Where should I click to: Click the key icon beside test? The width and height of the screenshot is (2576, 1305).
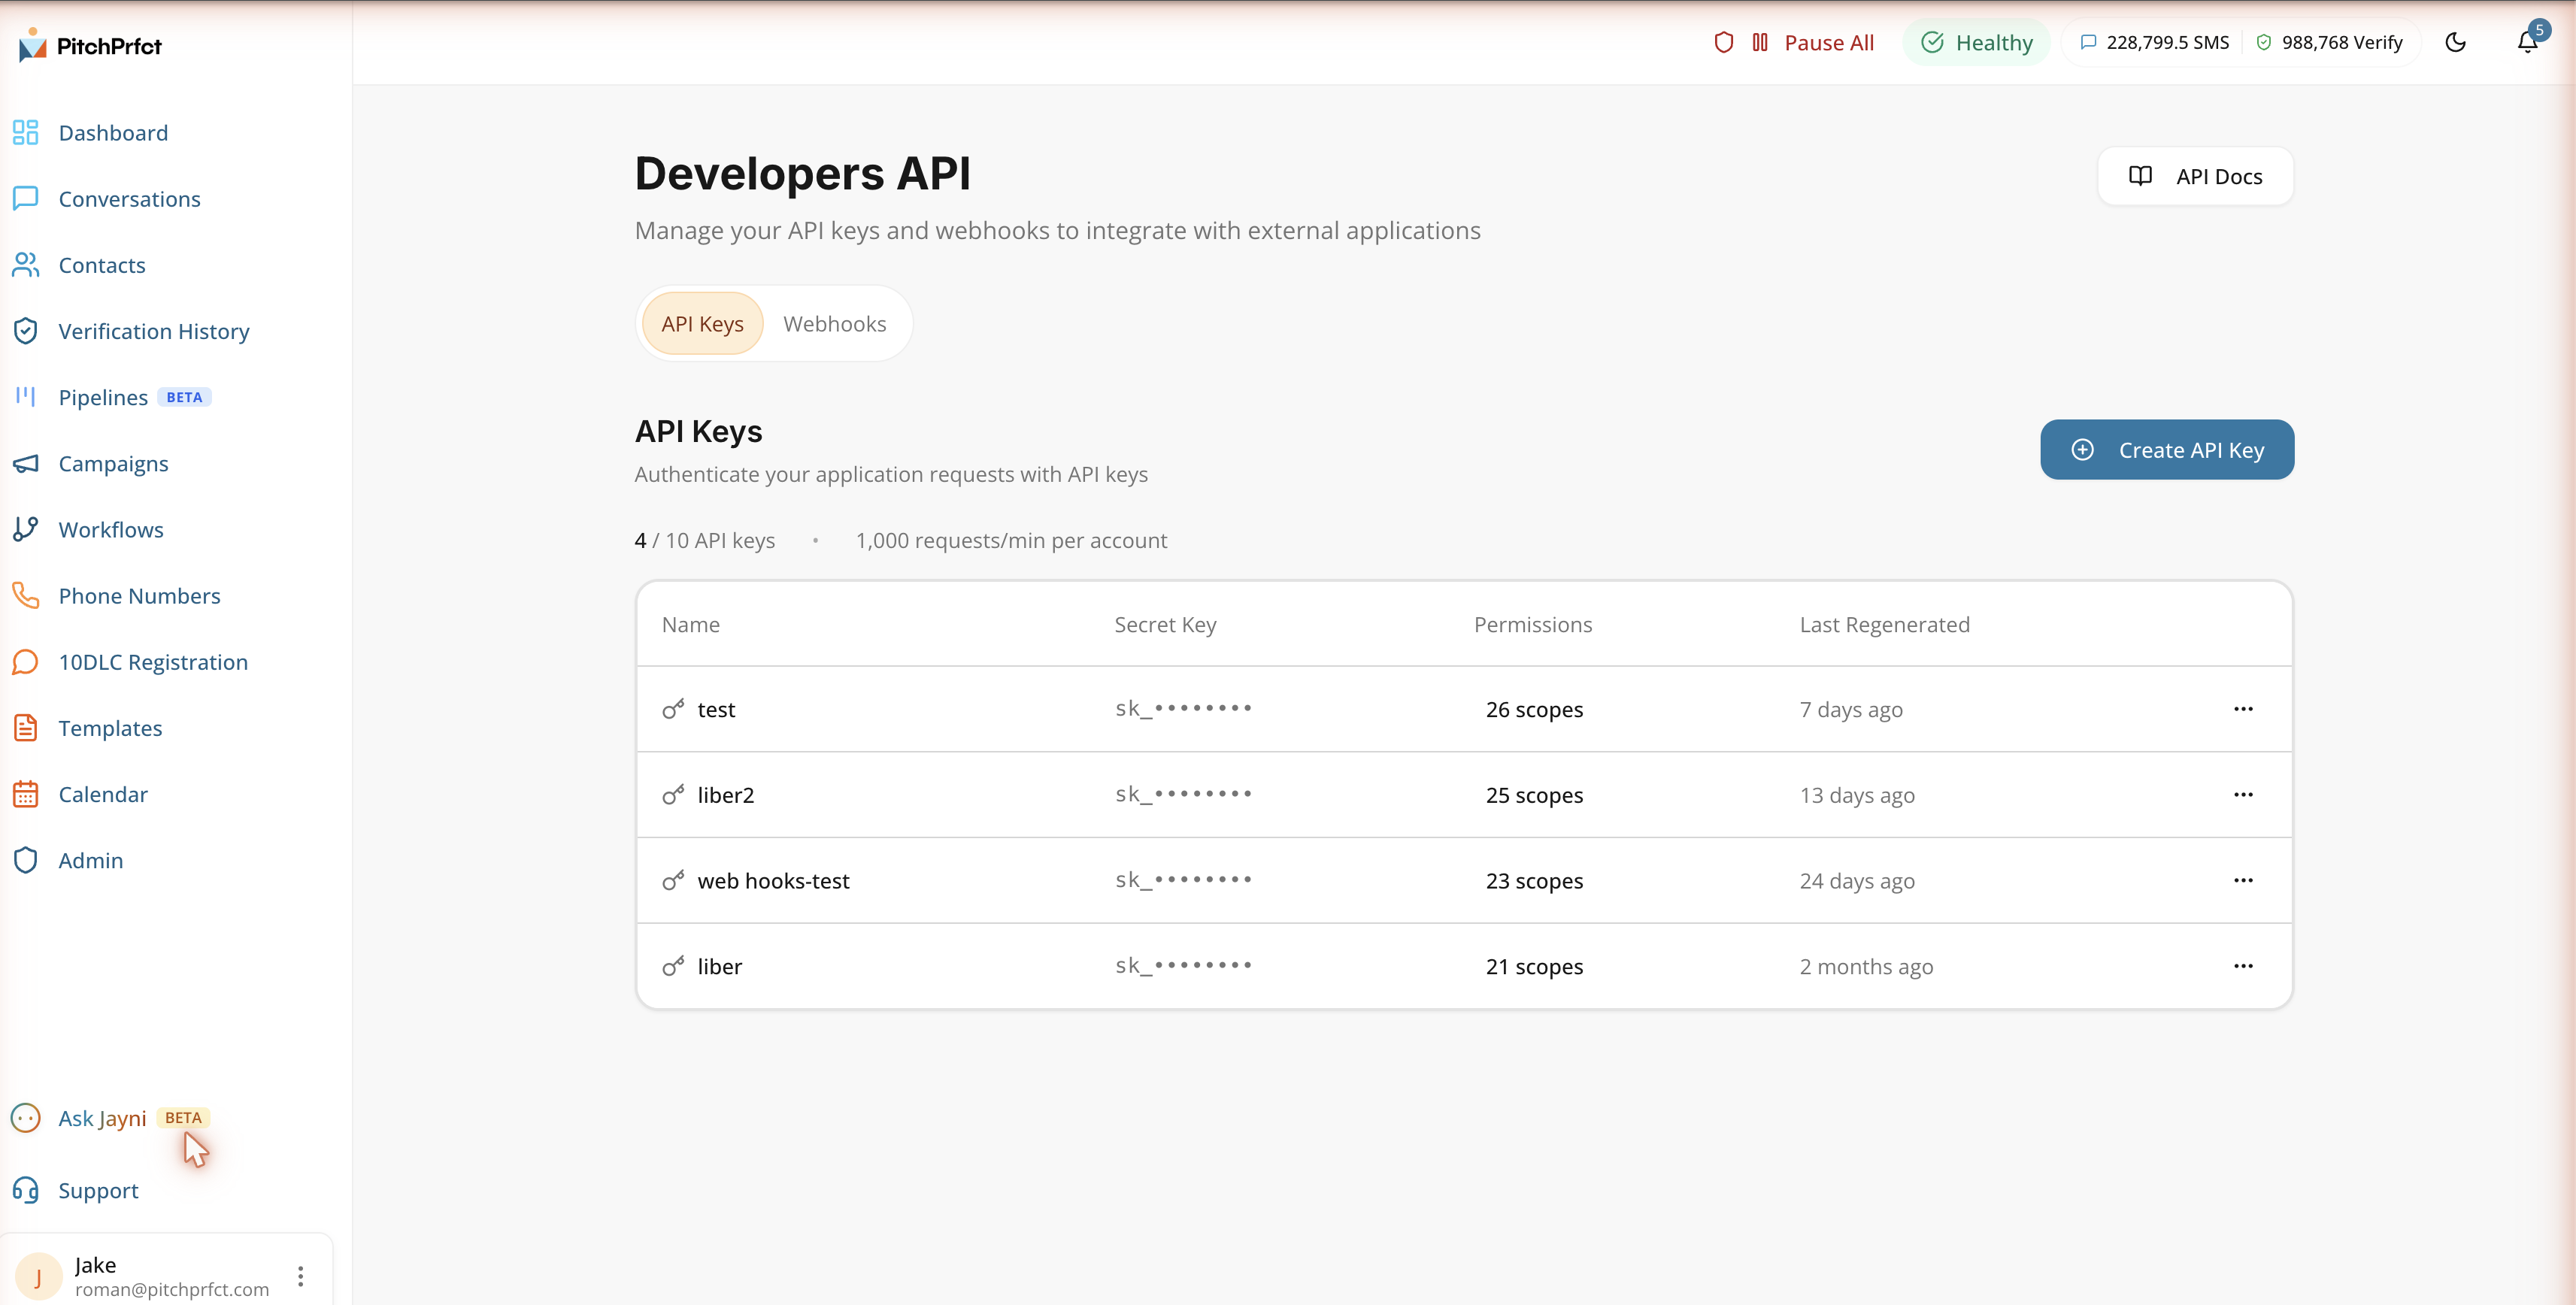point(673,709)
